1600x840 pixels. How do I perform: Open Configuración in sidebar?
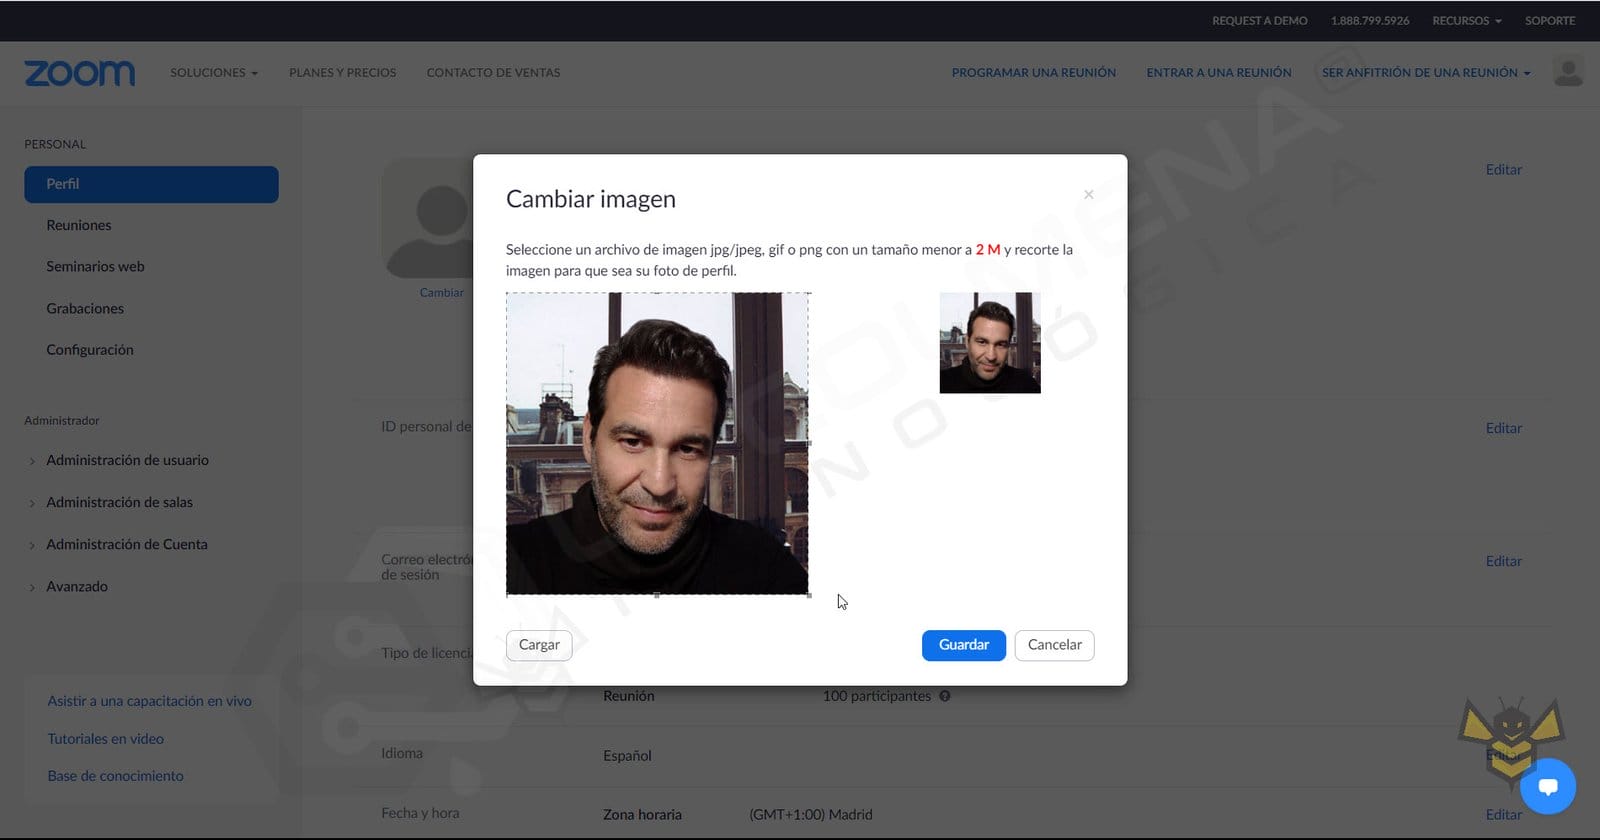[90, 350]
